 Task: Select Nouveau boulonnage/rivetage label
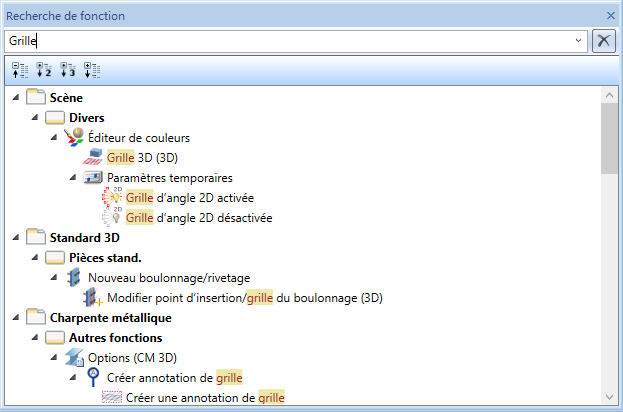(x=169, y=278)
